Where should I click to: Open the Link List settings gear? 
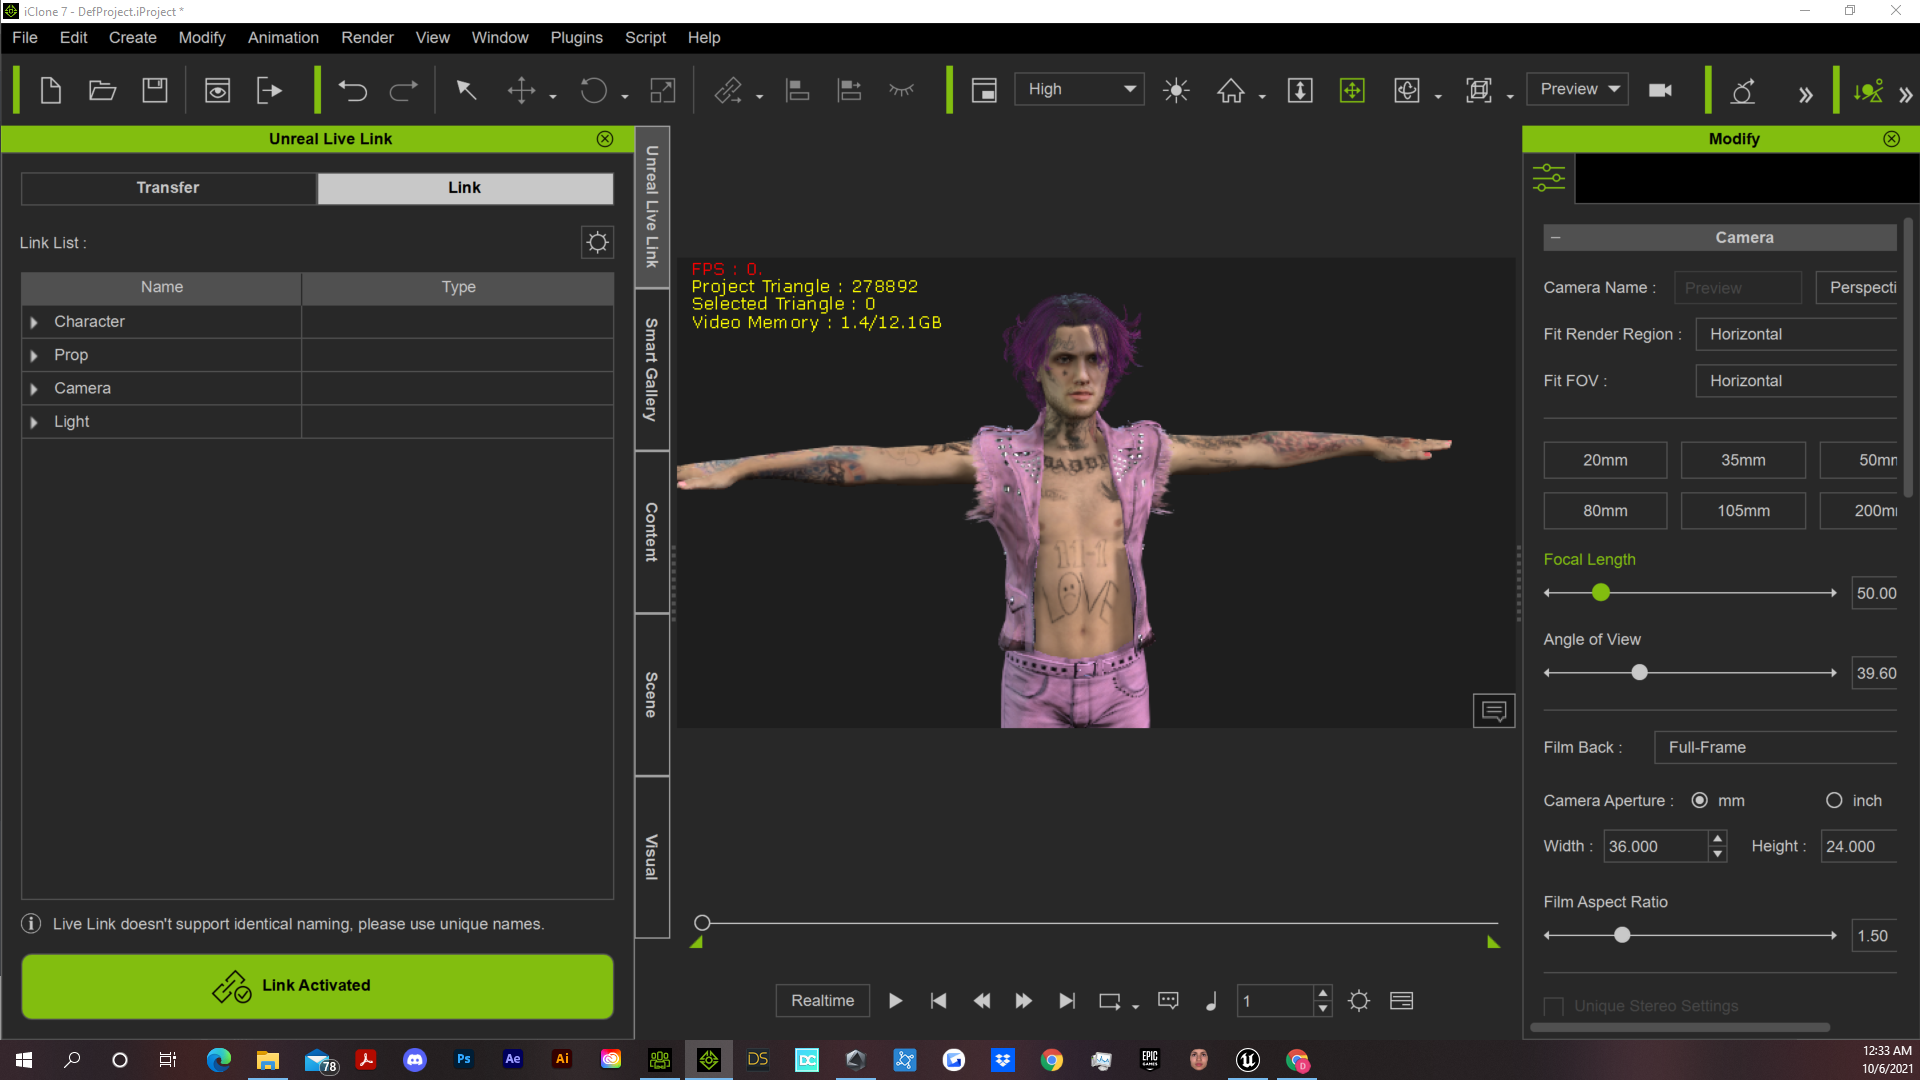[597, 242]
